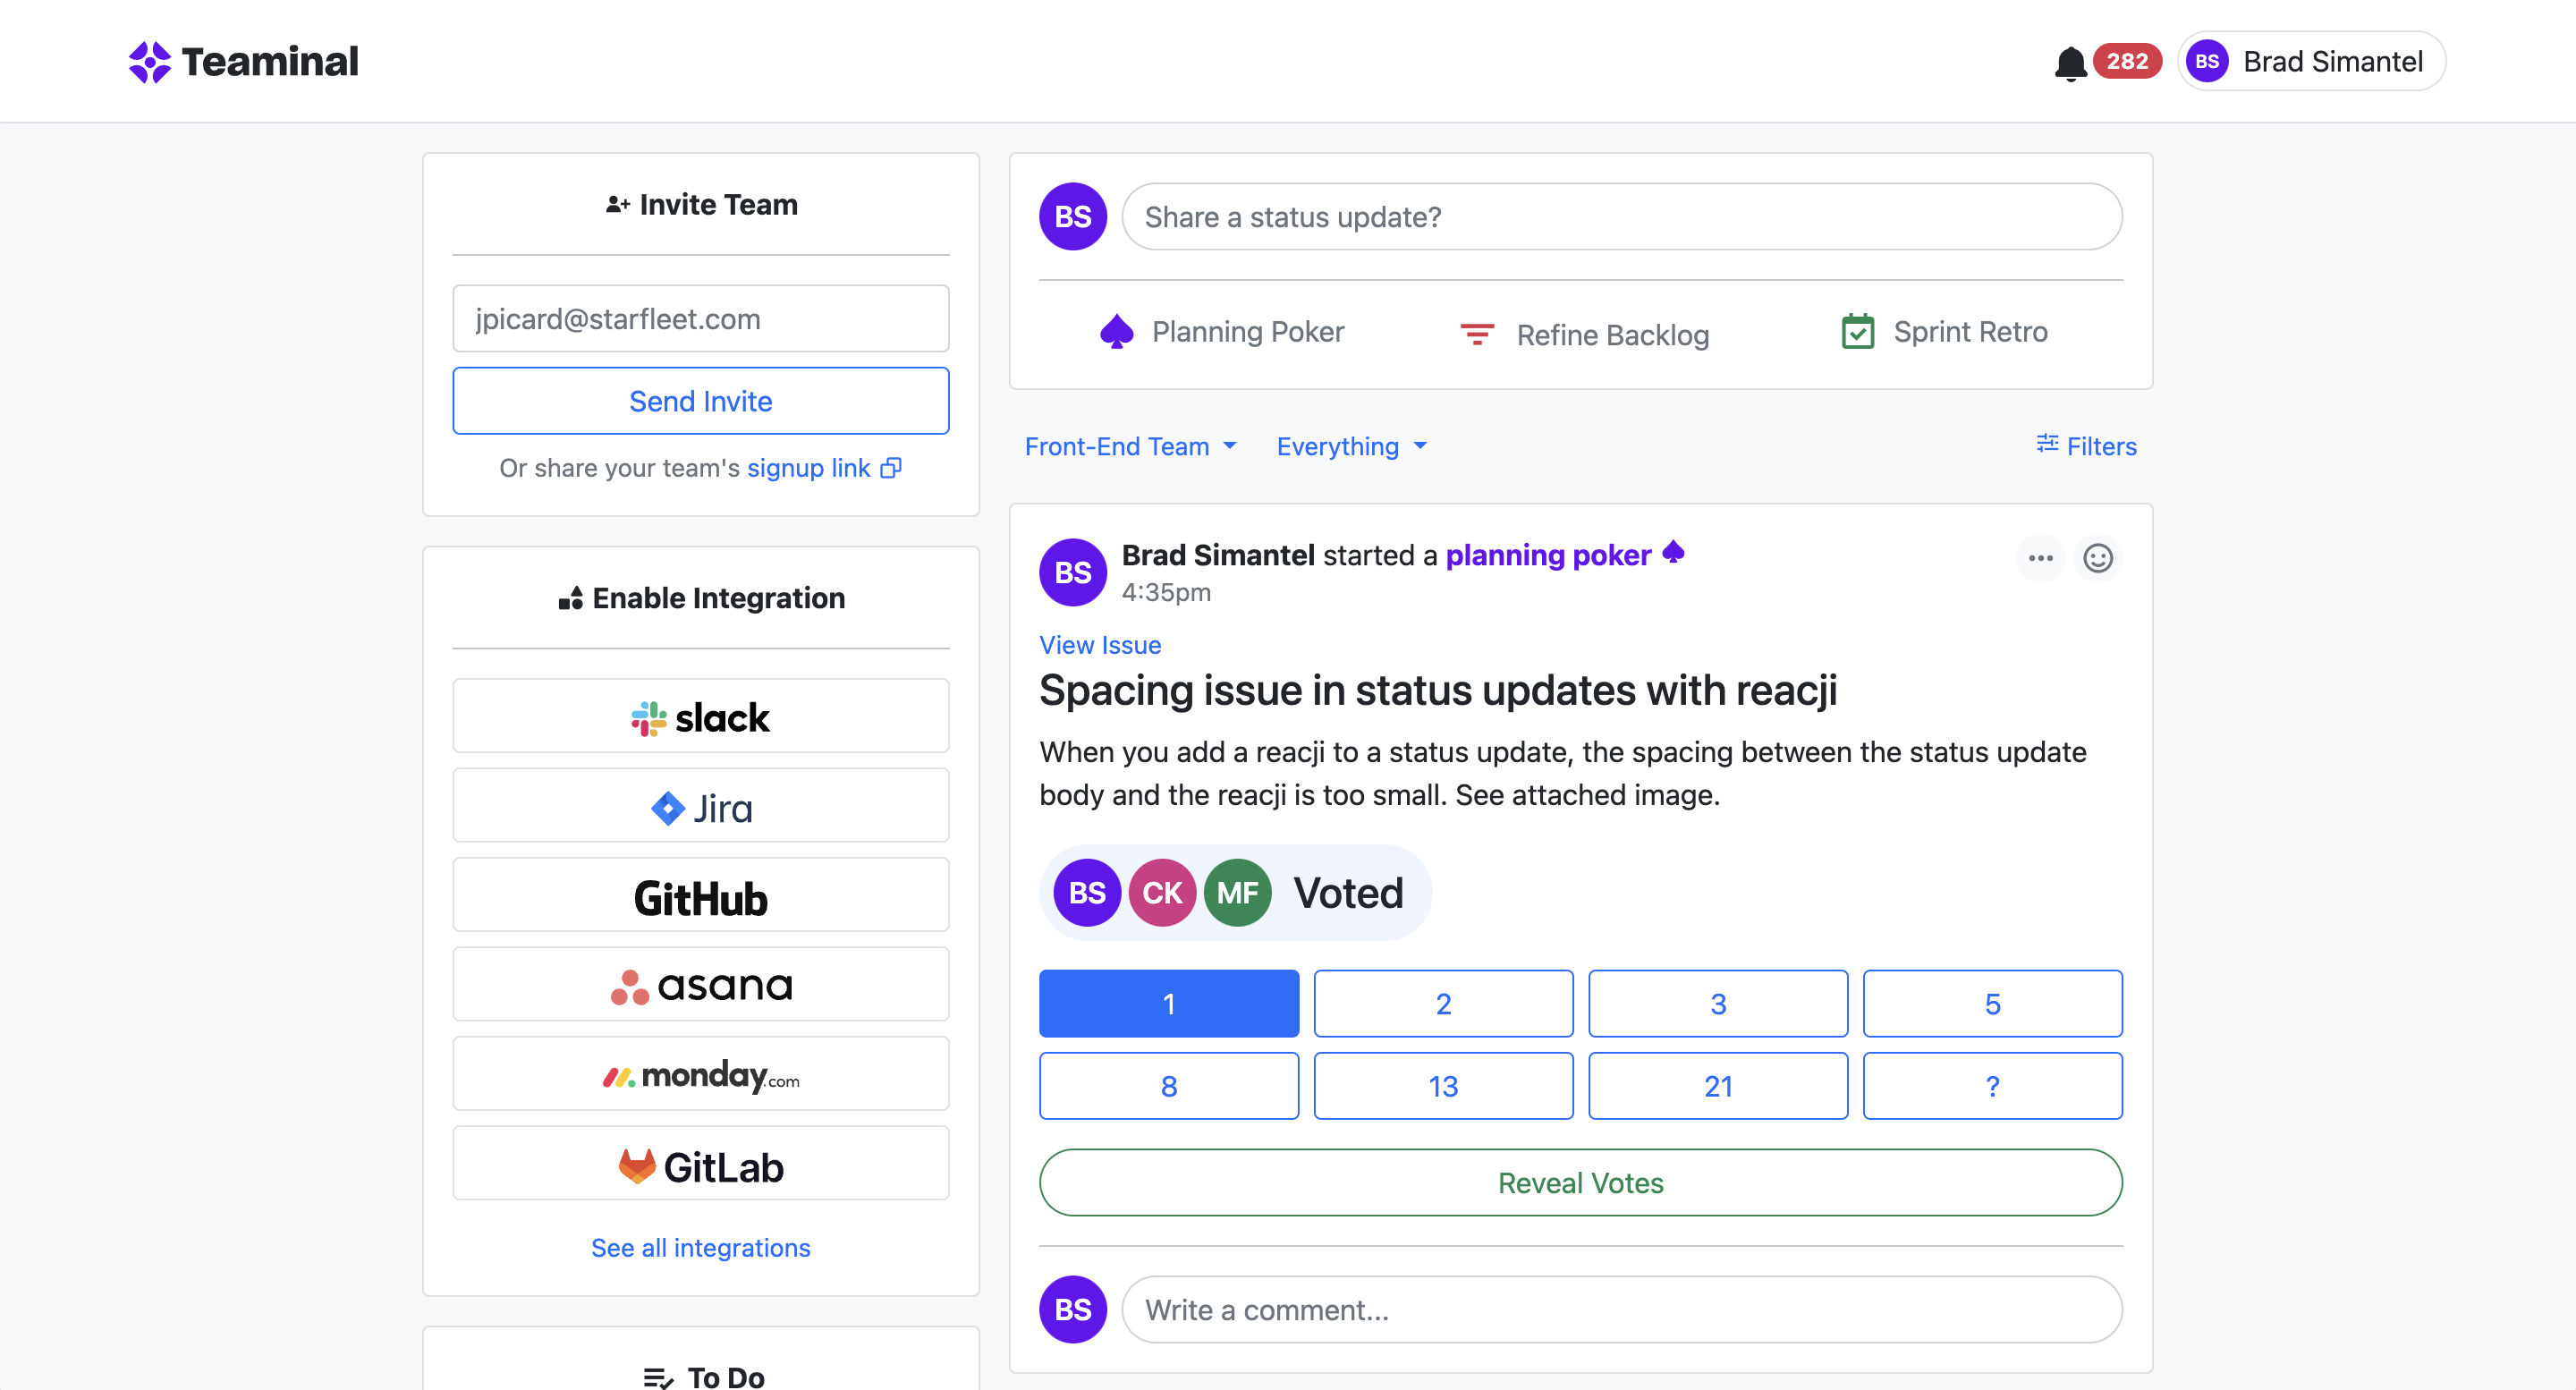Expand the Front-End Team dropdown

[1130, 447]
